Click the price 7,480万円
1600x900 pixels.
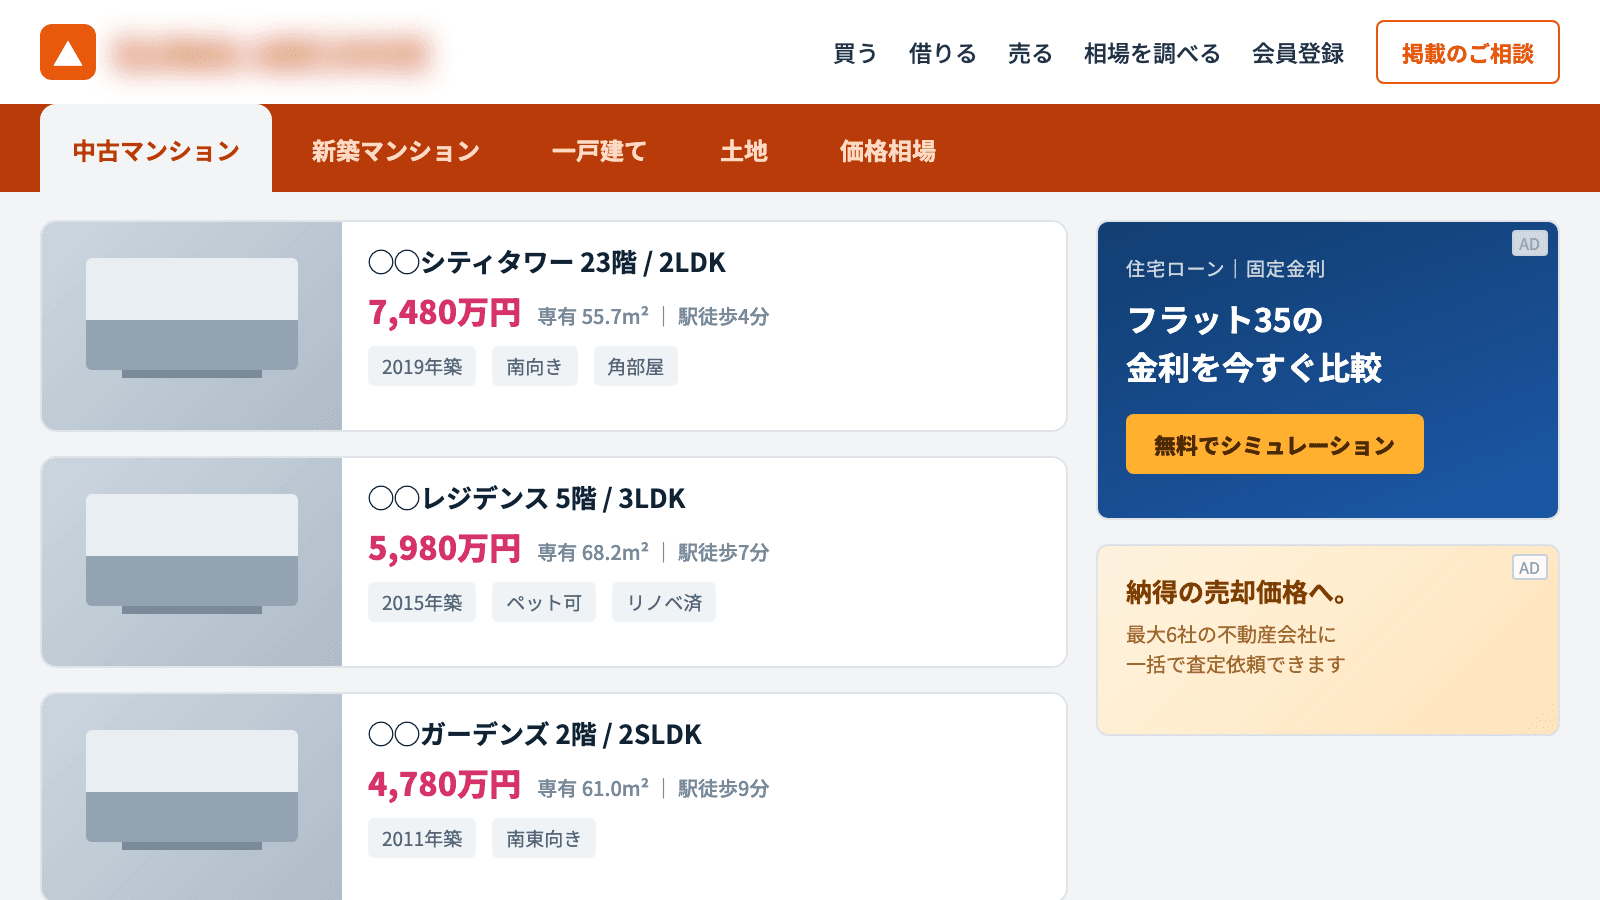(444, 313)
